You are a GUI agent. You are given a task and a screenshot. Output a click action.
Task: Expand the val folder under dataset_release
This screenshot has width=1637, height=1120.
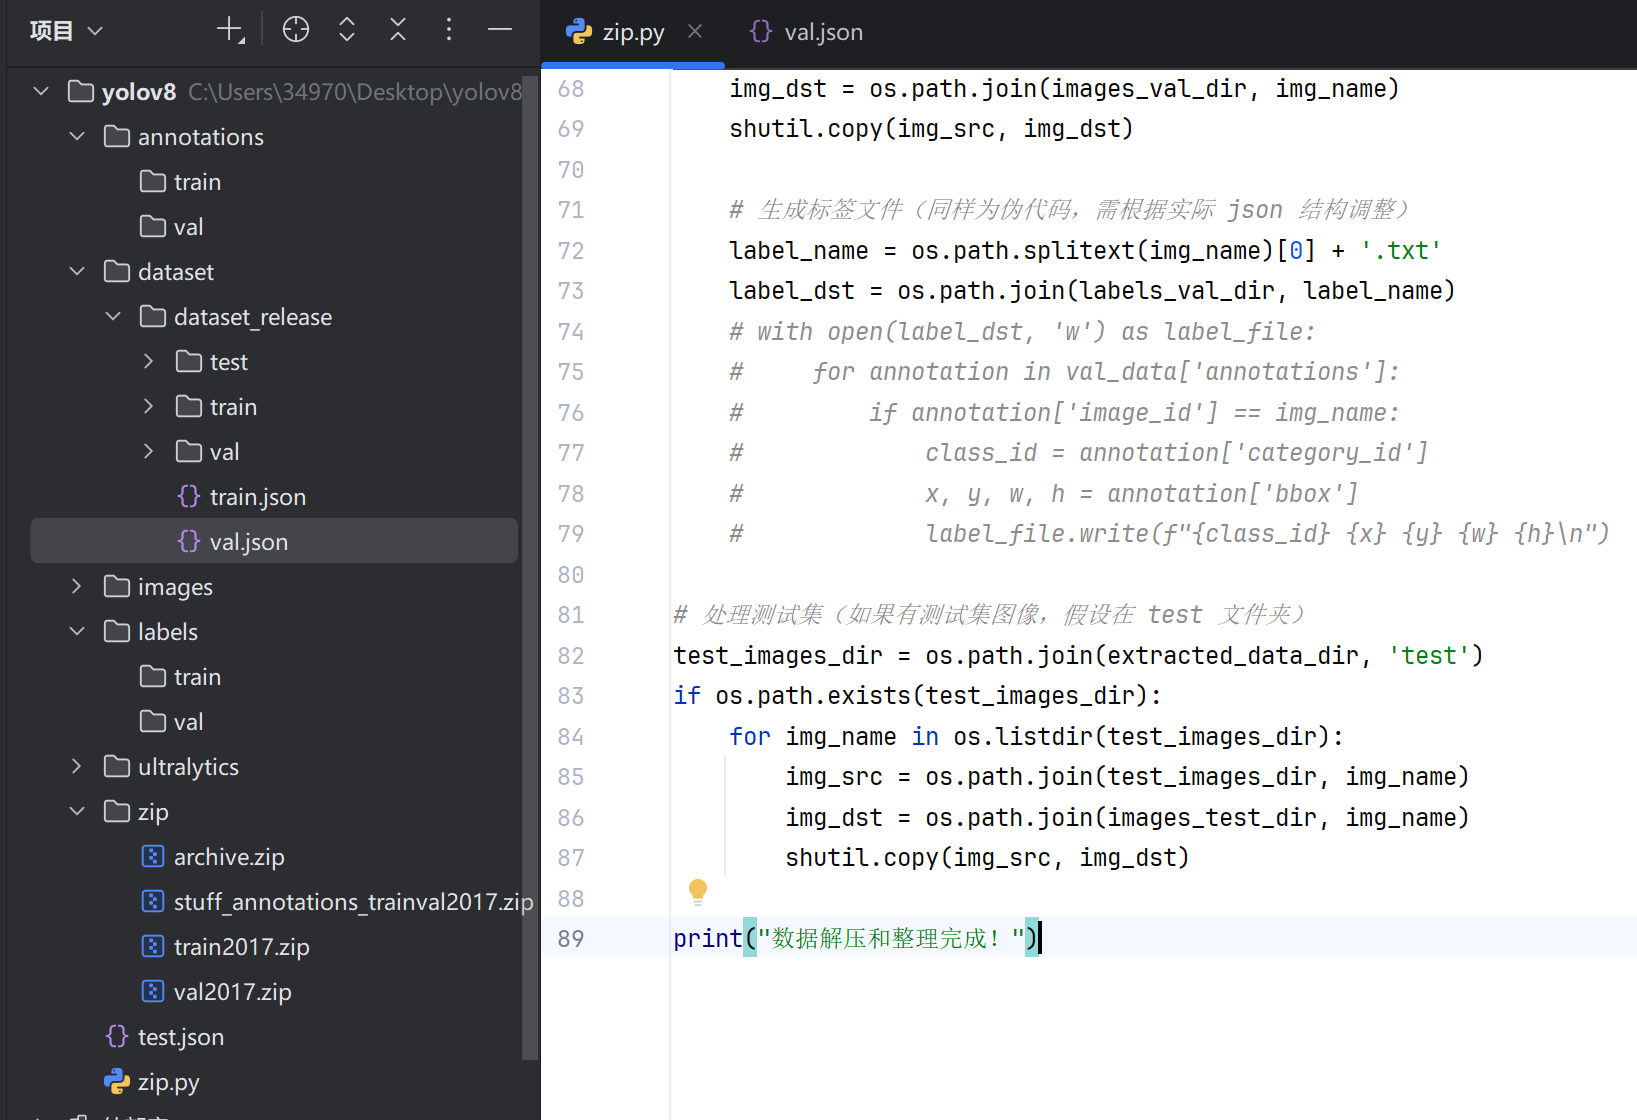click(149, 452)
